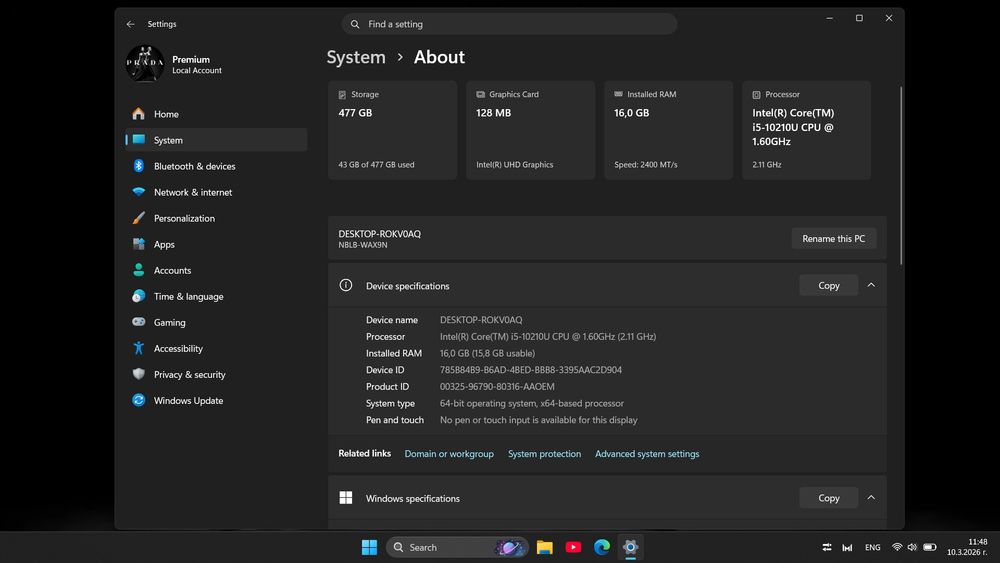Collapse the Device specifications section
Viewport: 1000px width, 563px height.
coord(871,285)
